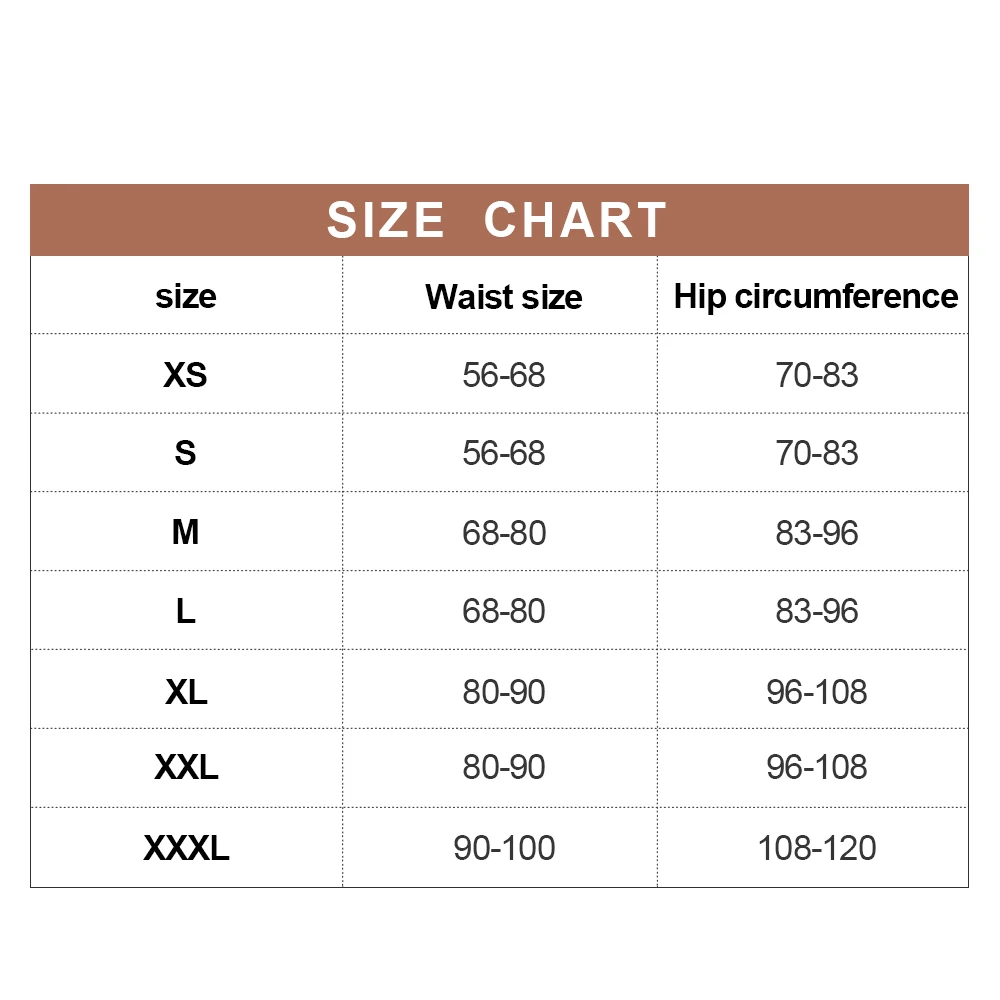Select waist value 68-80 in M row
Screen dimensions: 1000x1000
click(x=503, y=533)
